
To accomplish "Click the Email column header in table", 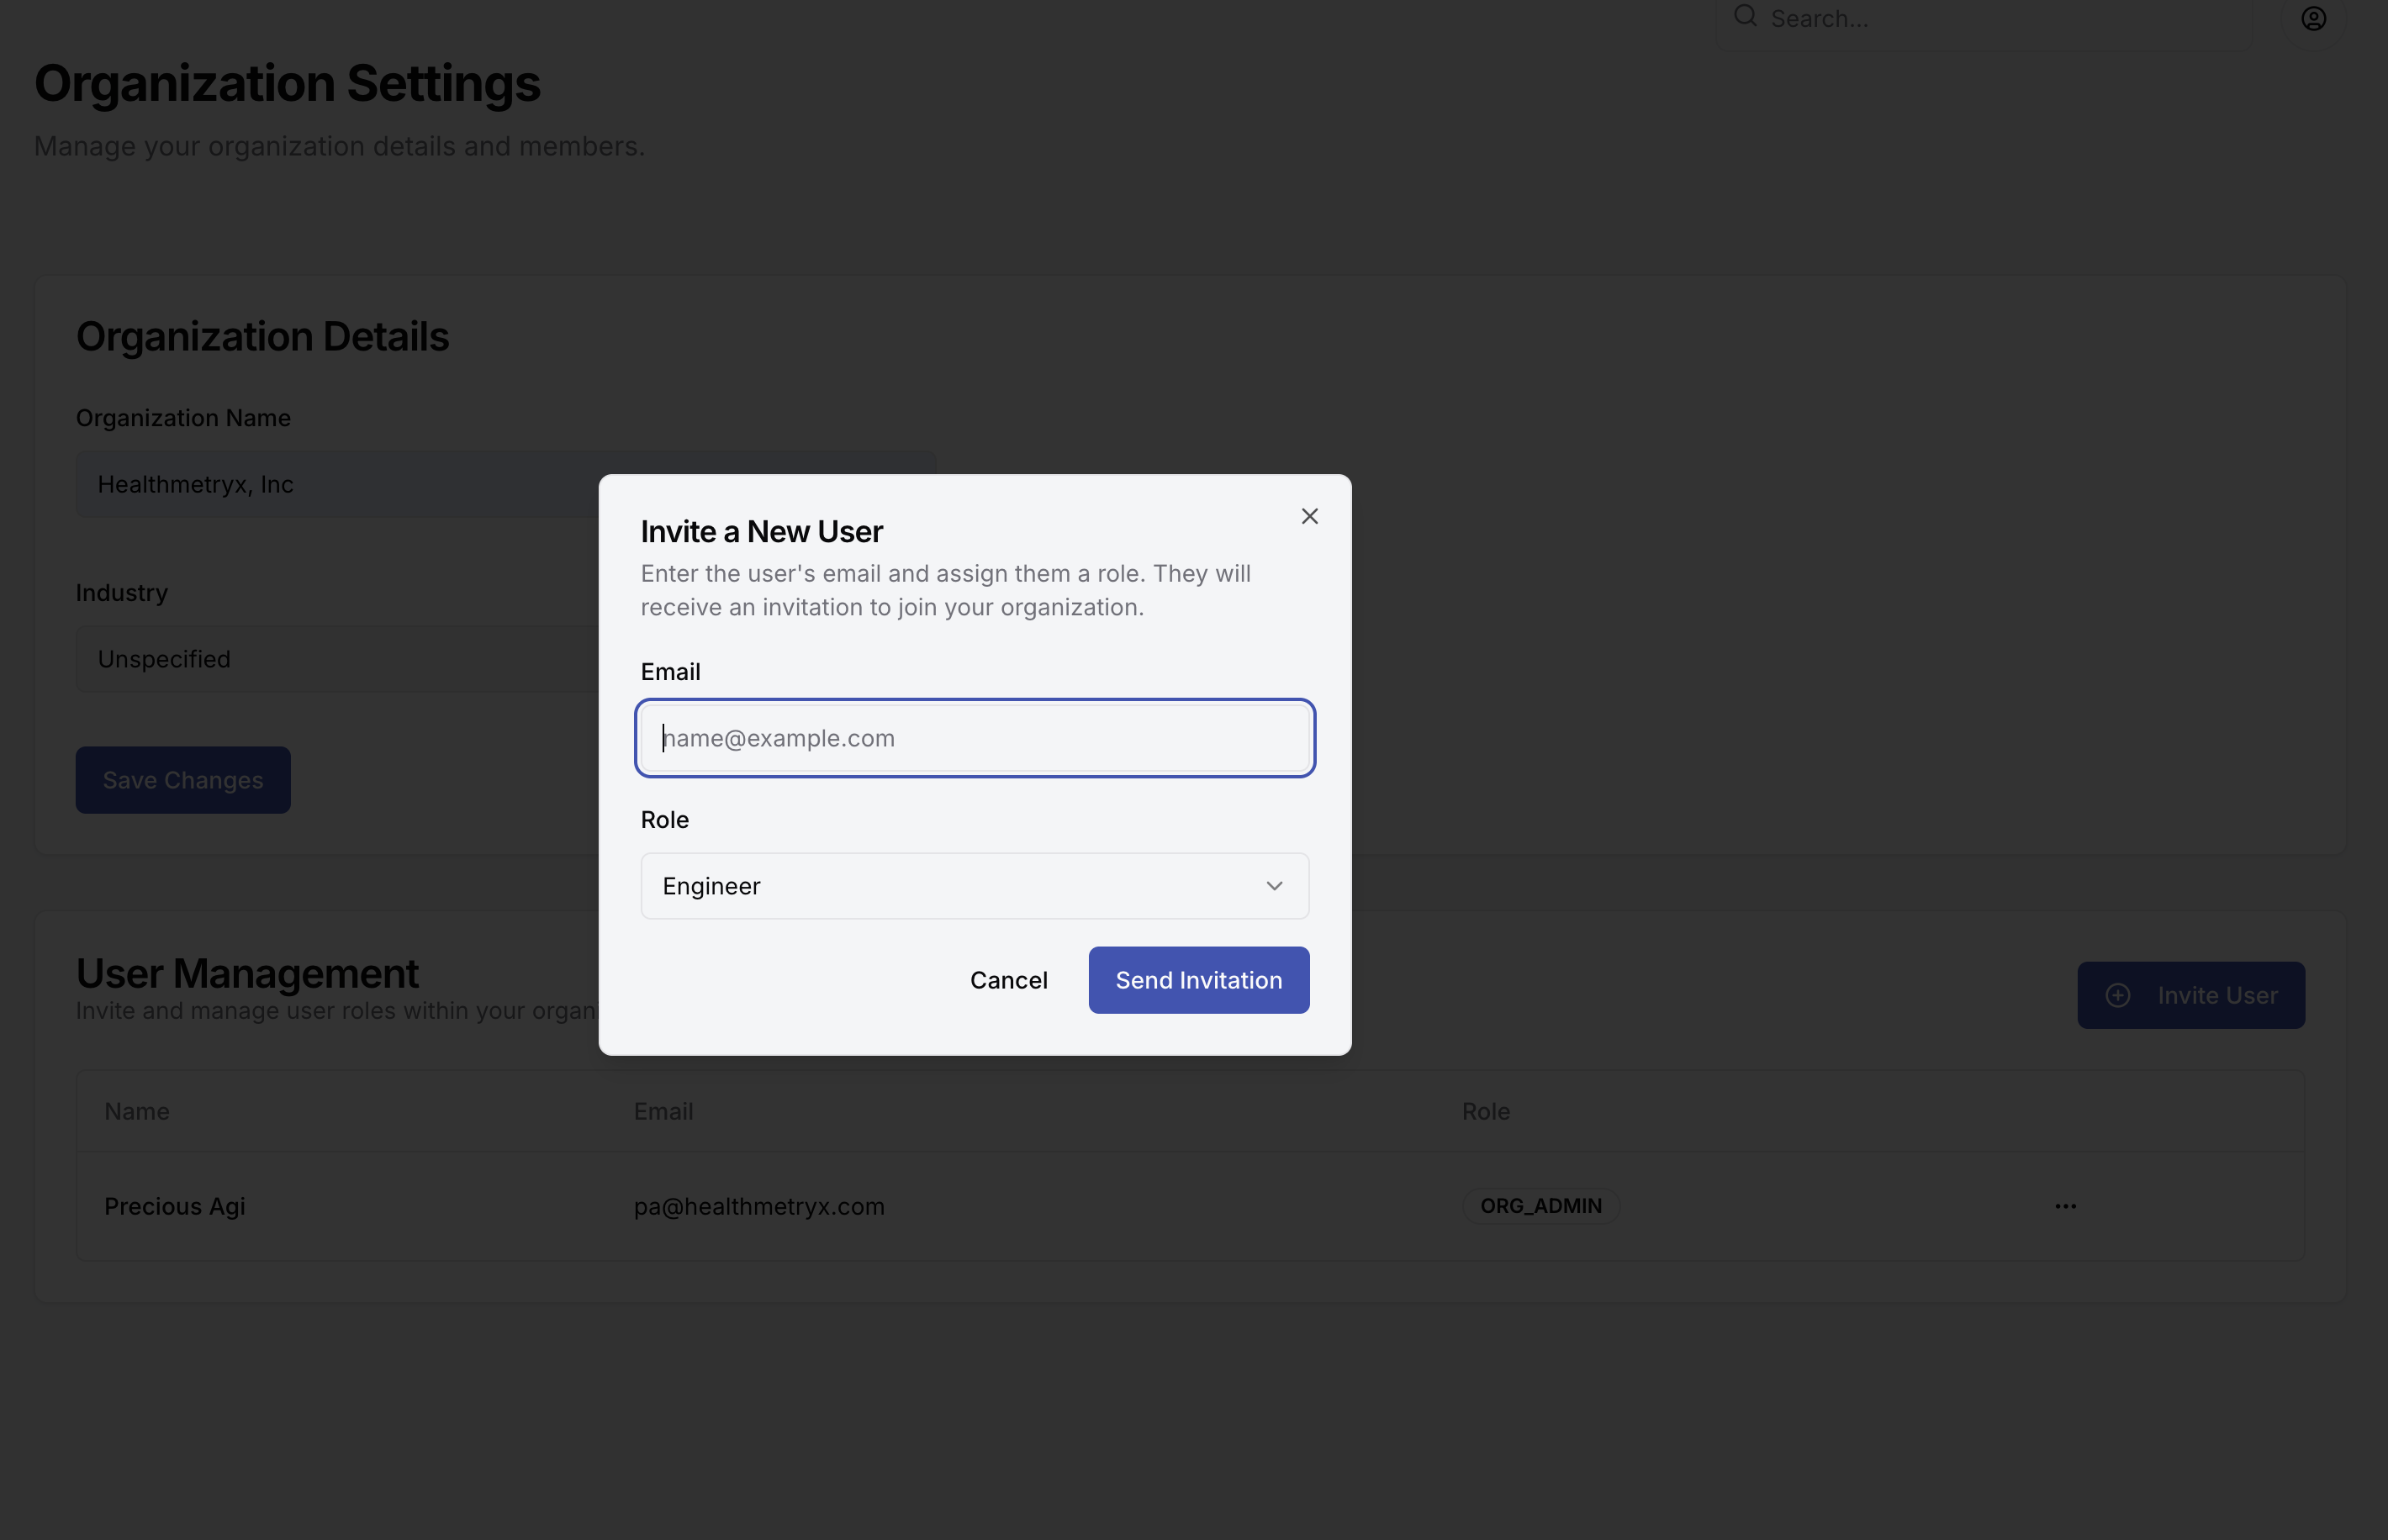I will point(663,1111).
